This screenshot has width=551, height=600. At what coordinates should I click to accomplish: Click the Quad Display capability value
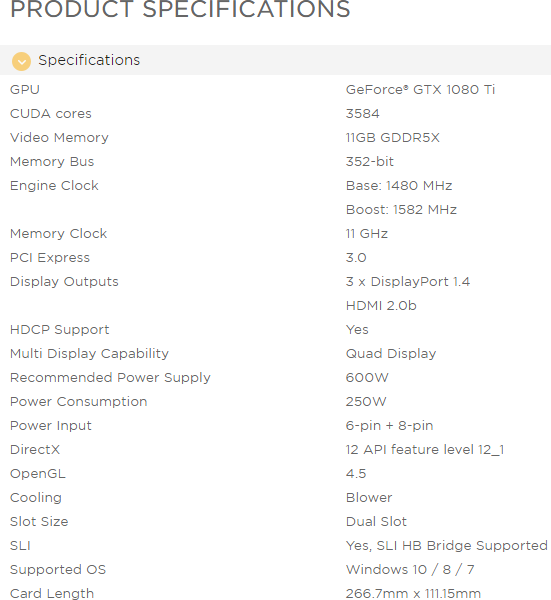pos(391,354)
